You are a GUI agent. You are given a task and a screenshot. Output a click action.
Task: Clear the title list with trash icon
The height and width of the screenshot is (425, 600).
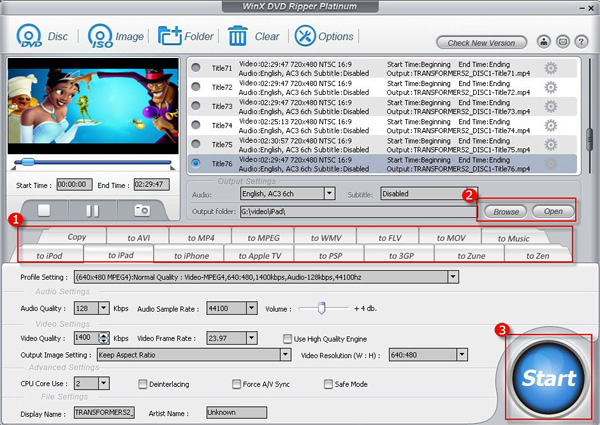[238, 36]
